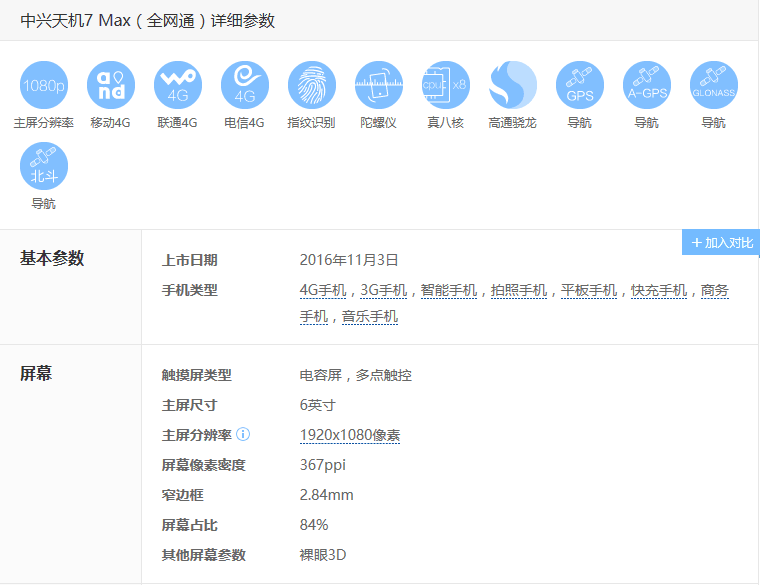Image resolution: width=760 pixels, height=585 pixels.
Task: Click the info icon next to 主屏分辨率
Action: click(x=243, y=434)
